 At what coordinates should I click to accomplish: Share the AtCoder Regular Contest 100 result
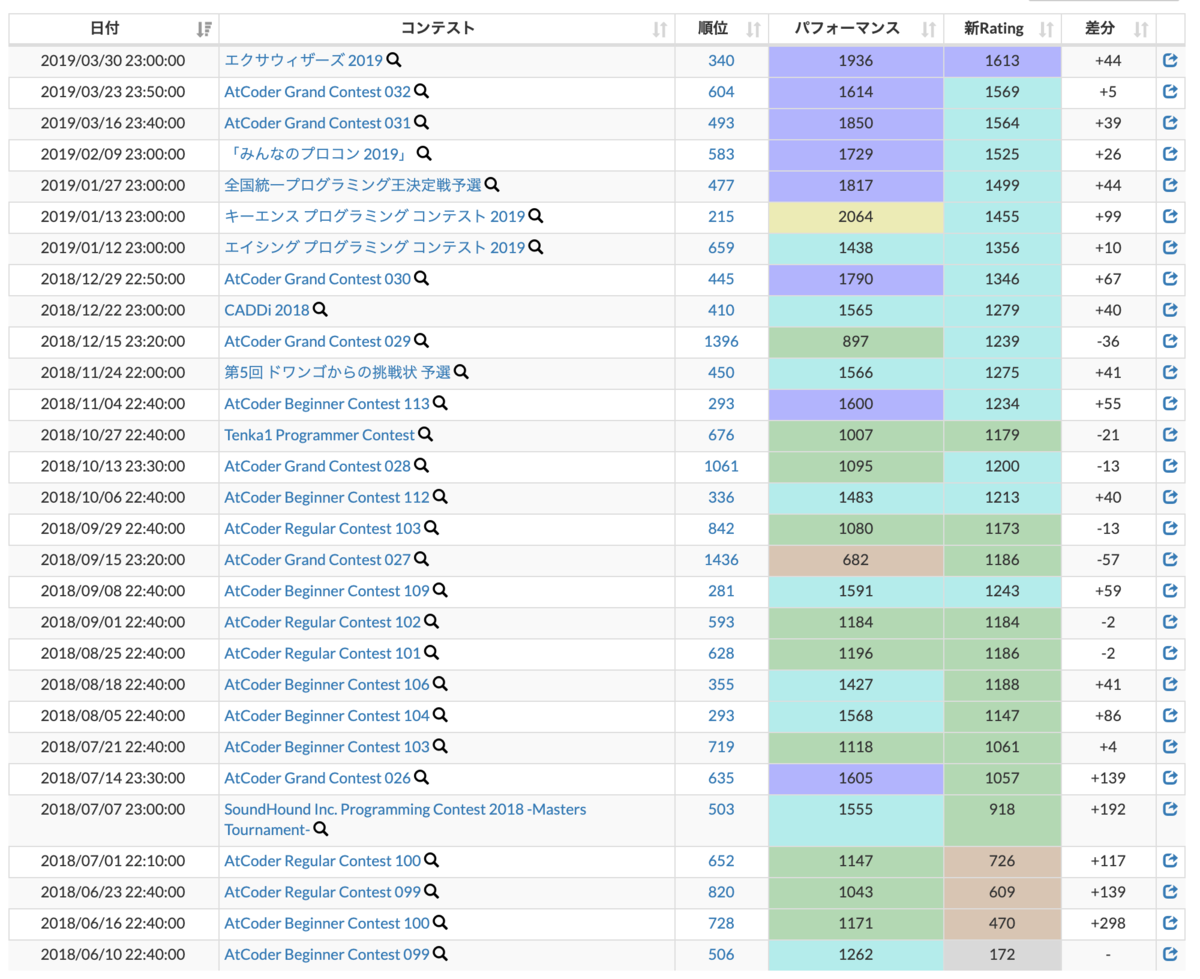click(1171, 860)
